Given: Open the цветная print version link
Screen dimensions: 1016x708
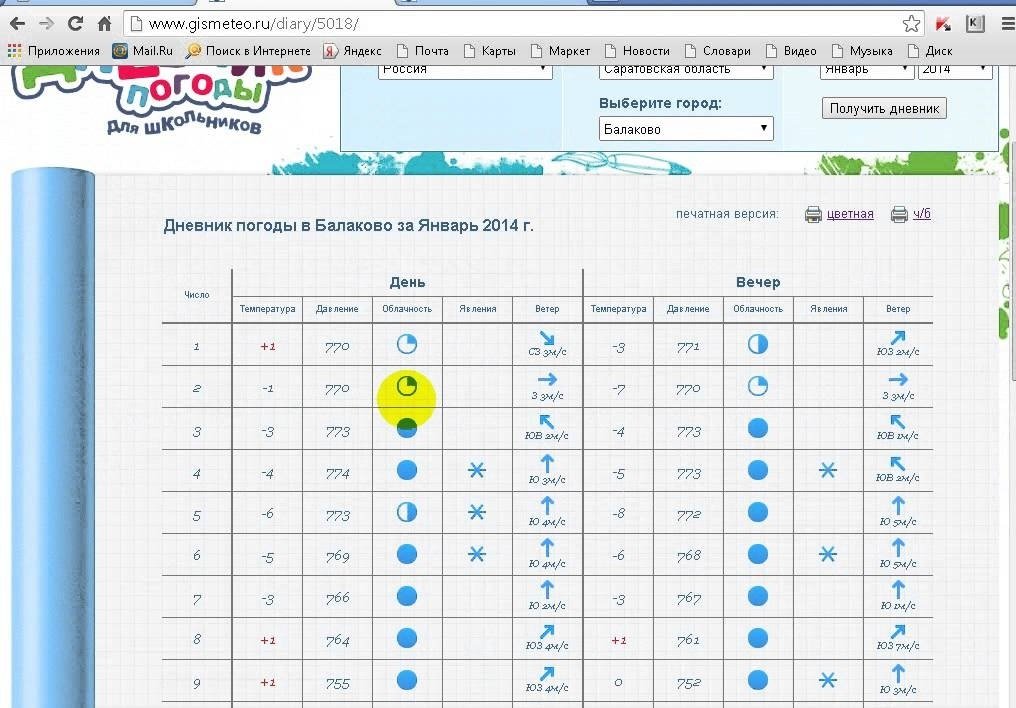Looking at the screenshot, I should click(850, 214).
